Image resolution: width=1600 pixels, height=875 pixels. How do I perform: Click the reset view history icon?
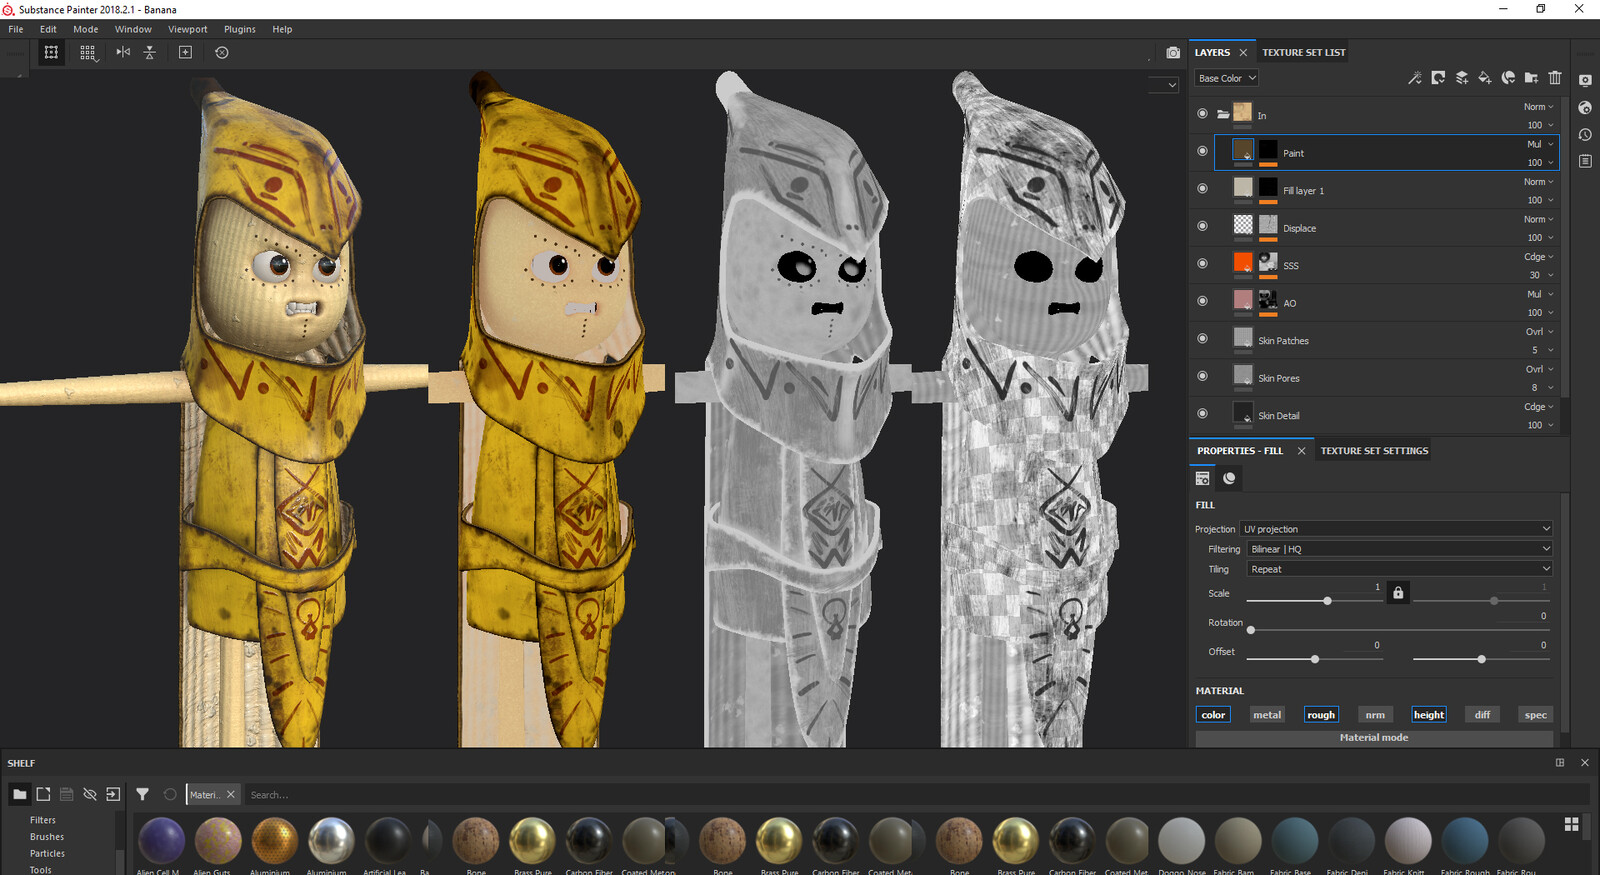[222, 52]
